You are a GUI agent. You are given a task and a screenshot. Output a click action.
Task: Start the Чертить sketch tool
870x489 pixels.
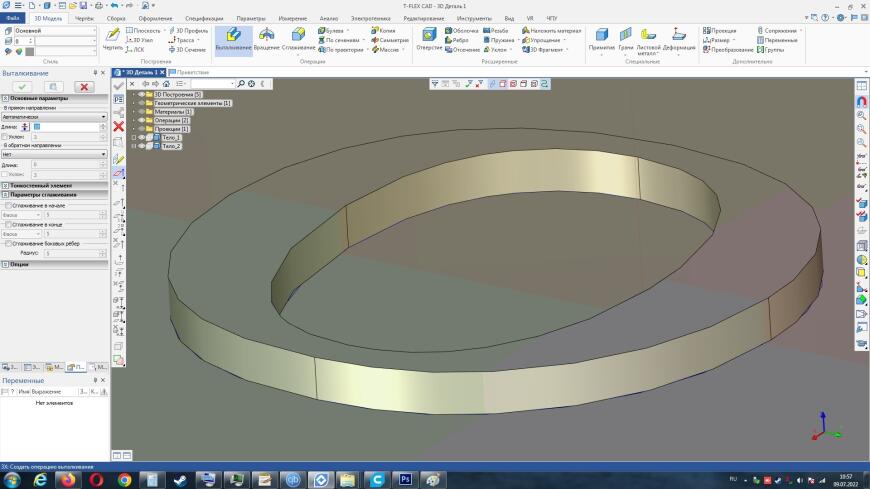tap(113, 39)
